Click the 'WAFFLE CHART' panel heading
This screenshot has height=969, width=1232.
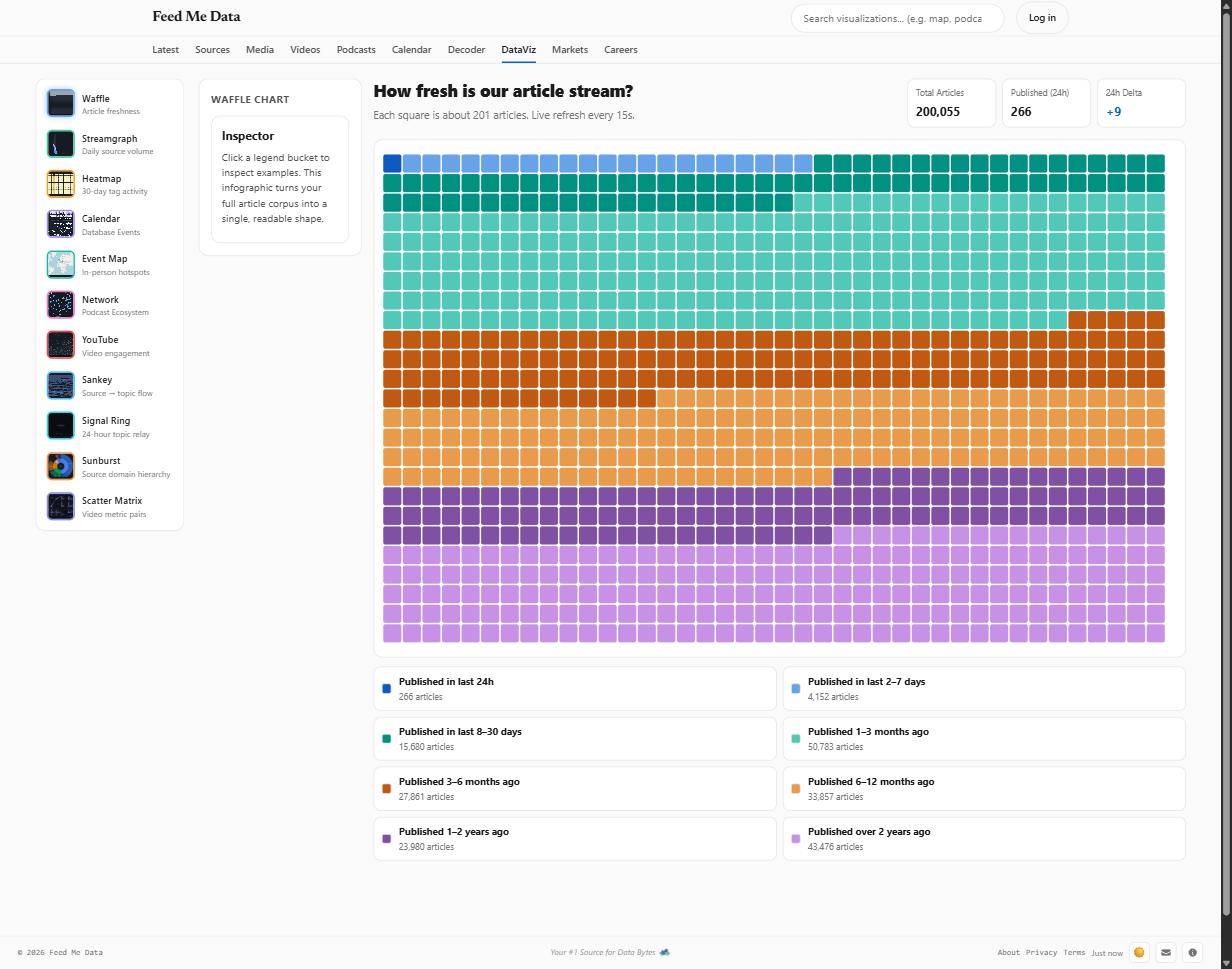click(x=250, y=99)
